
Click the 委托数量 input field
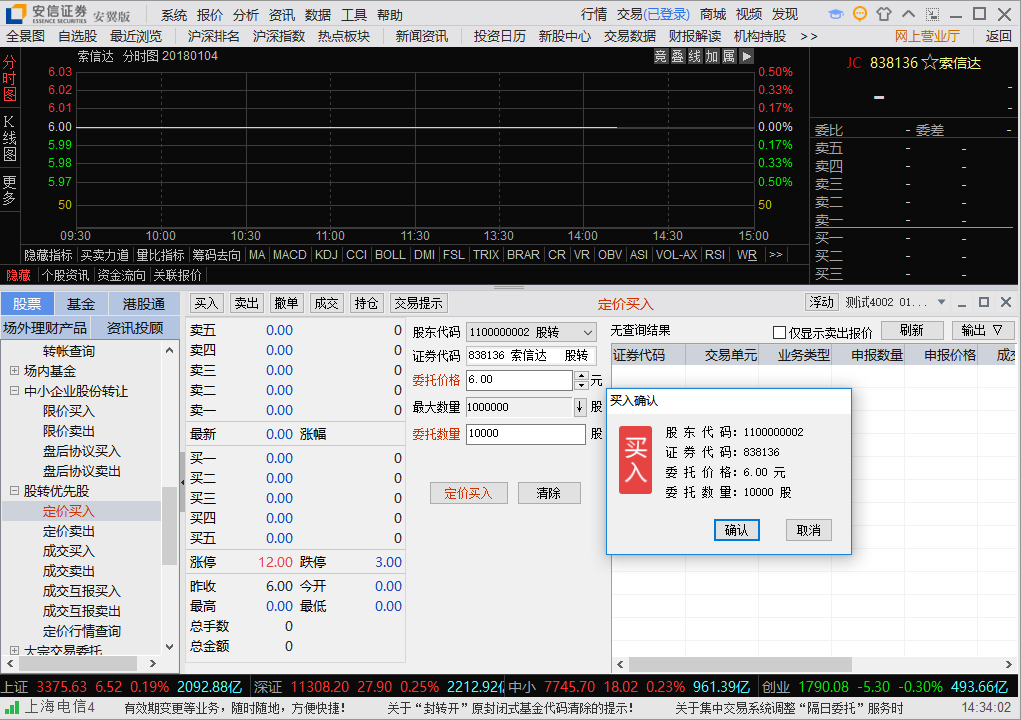[525, 434]
